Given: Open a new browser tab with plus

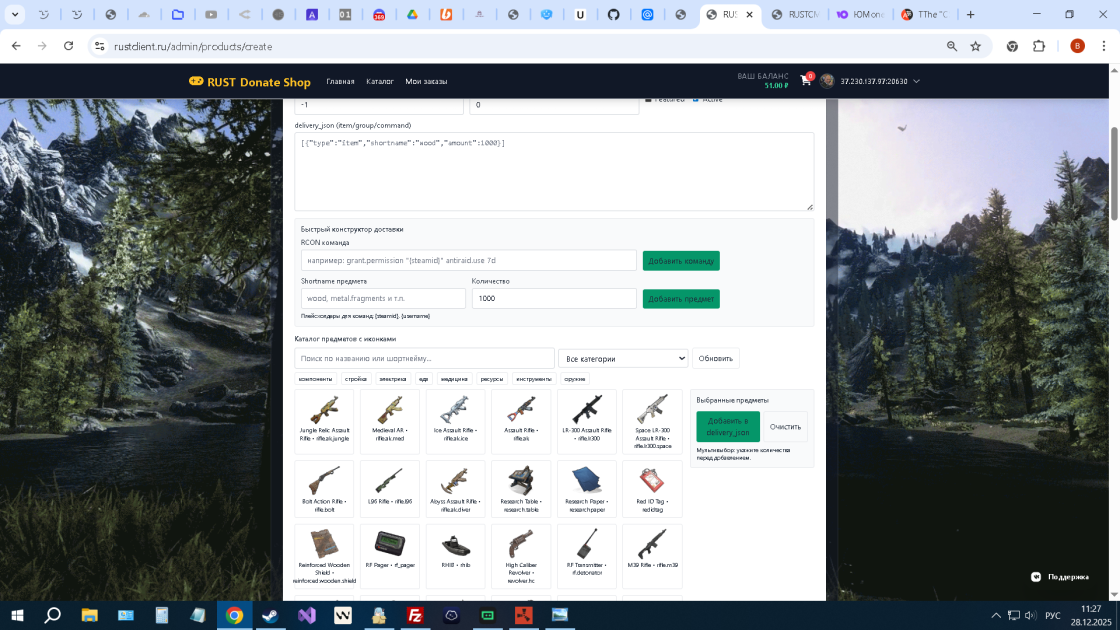Looking at the screenshot, I should [x=971, y=14].
